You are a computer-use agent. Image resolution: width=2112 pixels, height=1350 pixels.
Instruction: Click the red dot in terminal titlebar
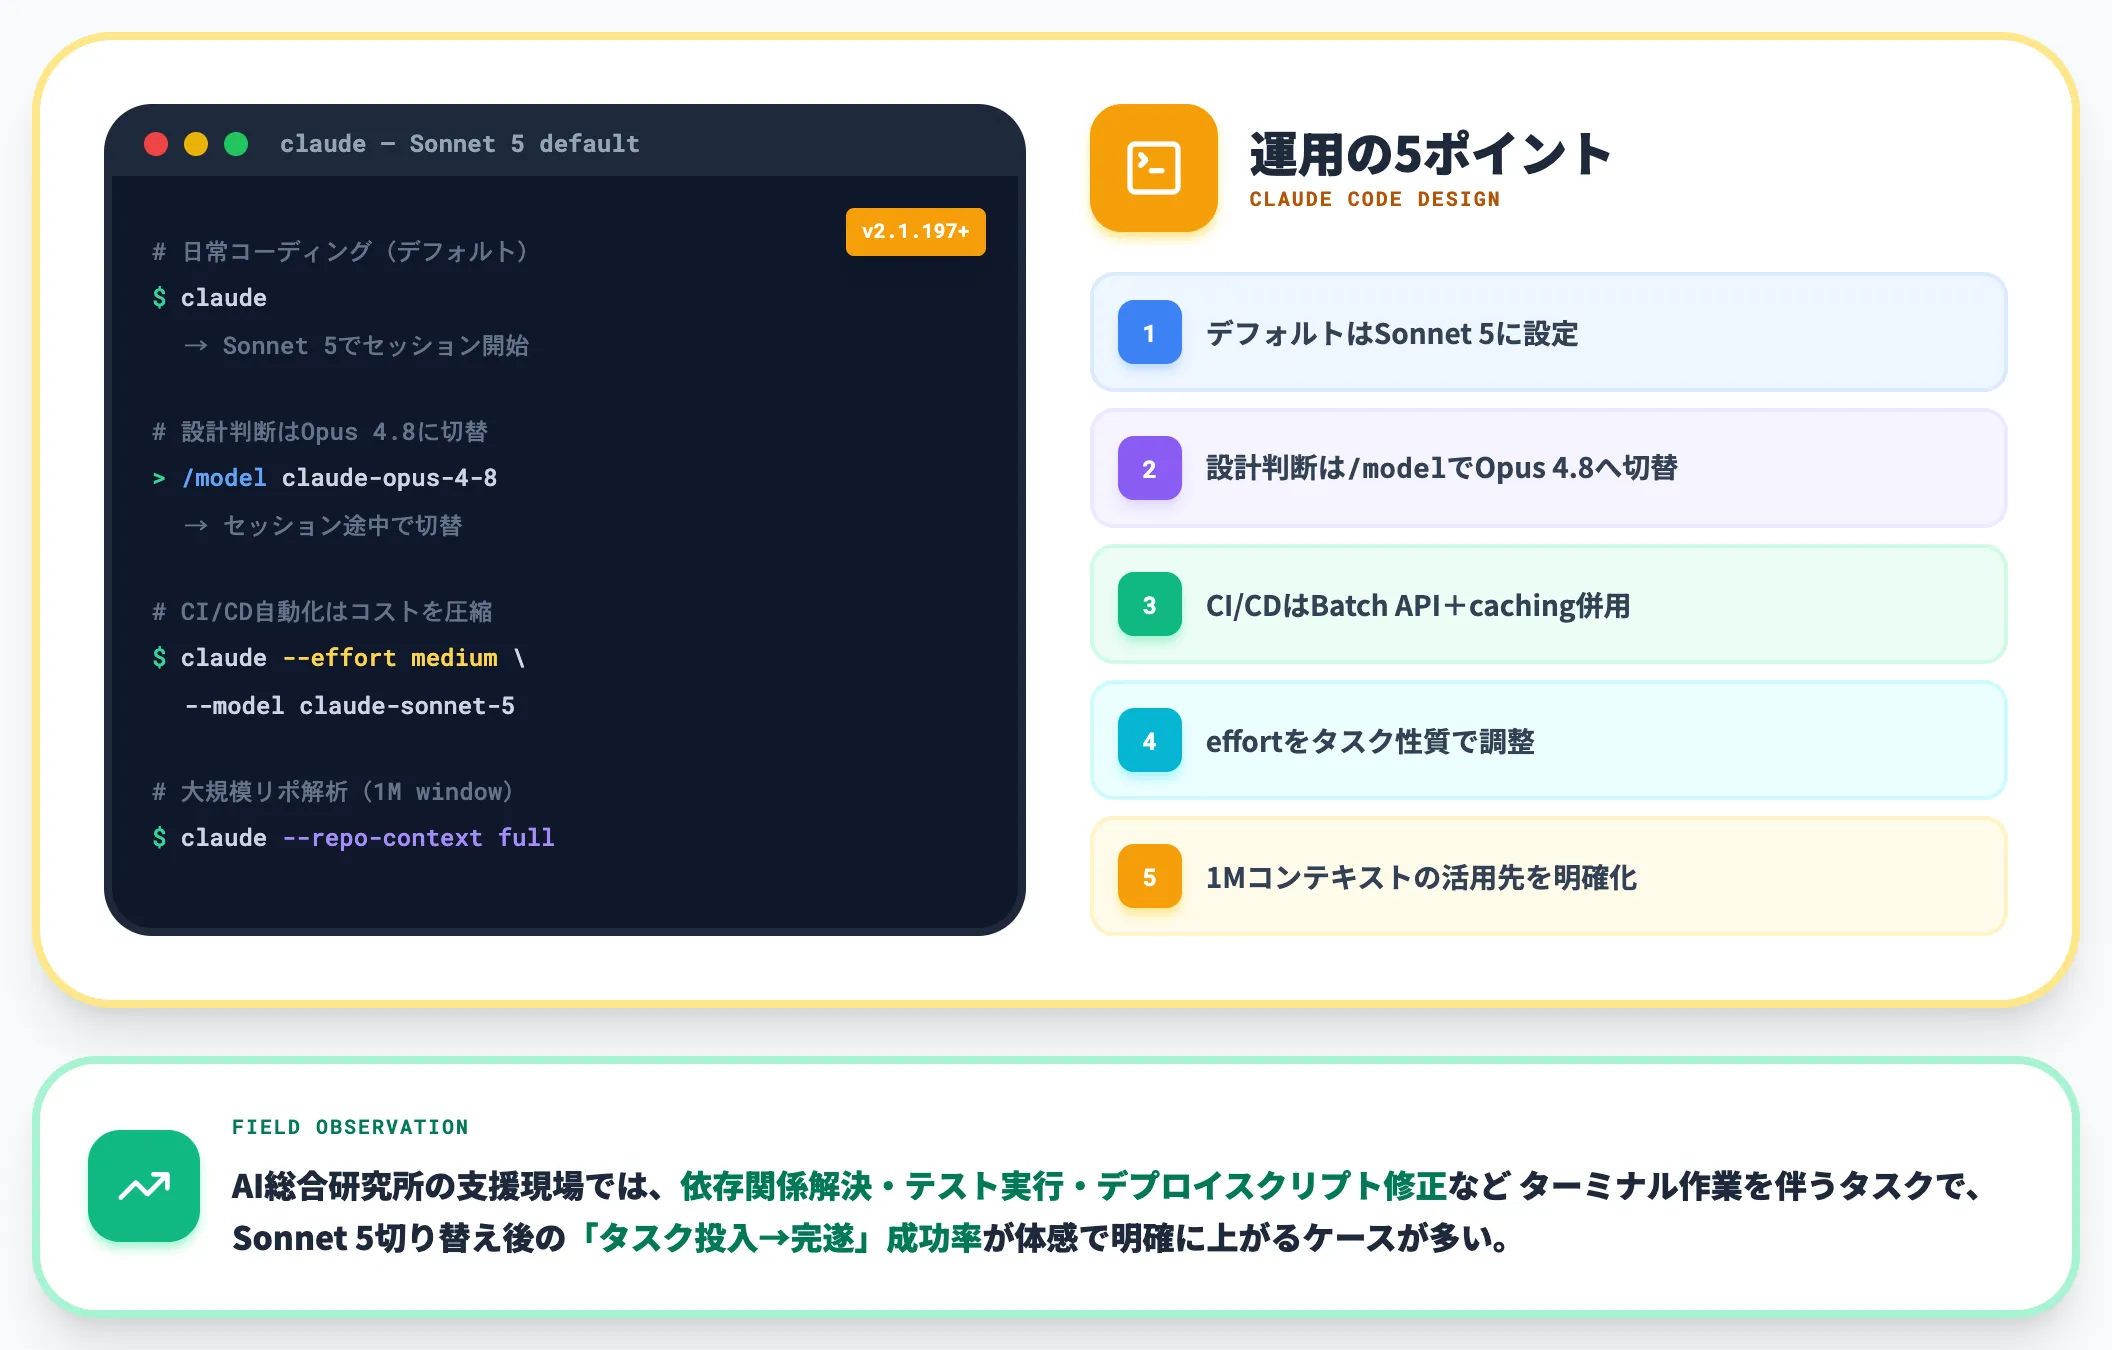point(156,144)
